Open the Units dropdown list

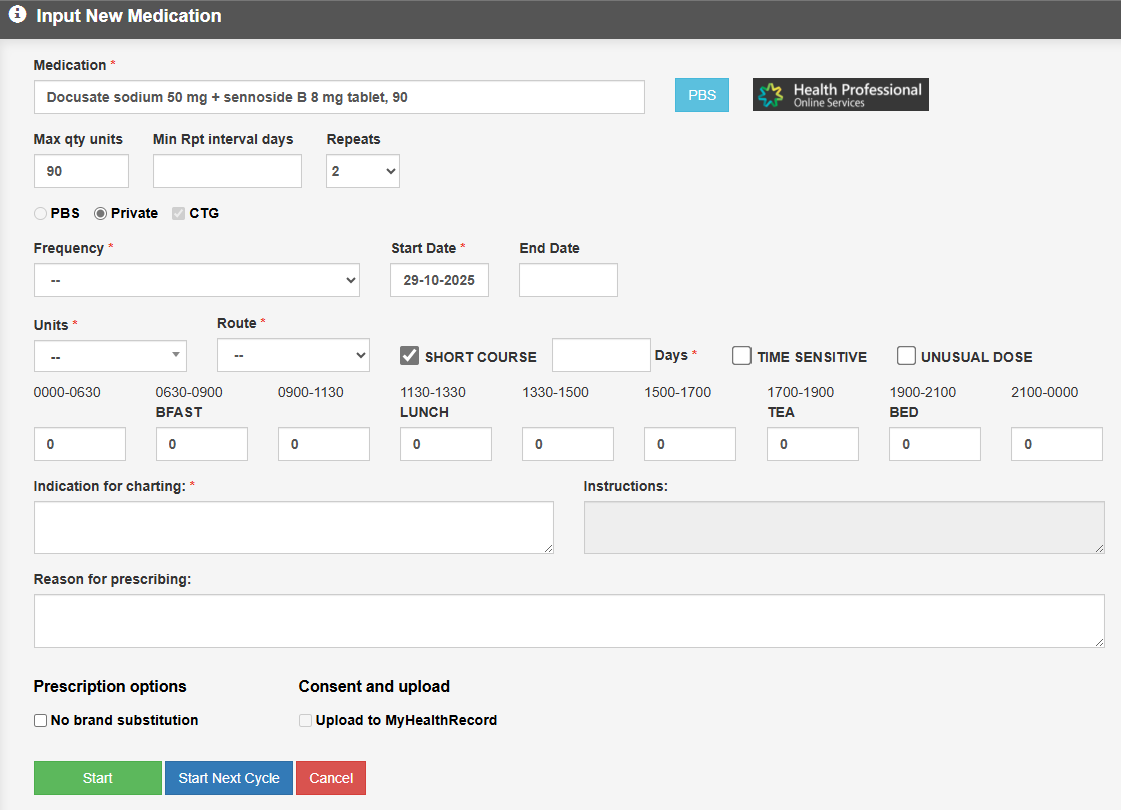tap(110, 356)
